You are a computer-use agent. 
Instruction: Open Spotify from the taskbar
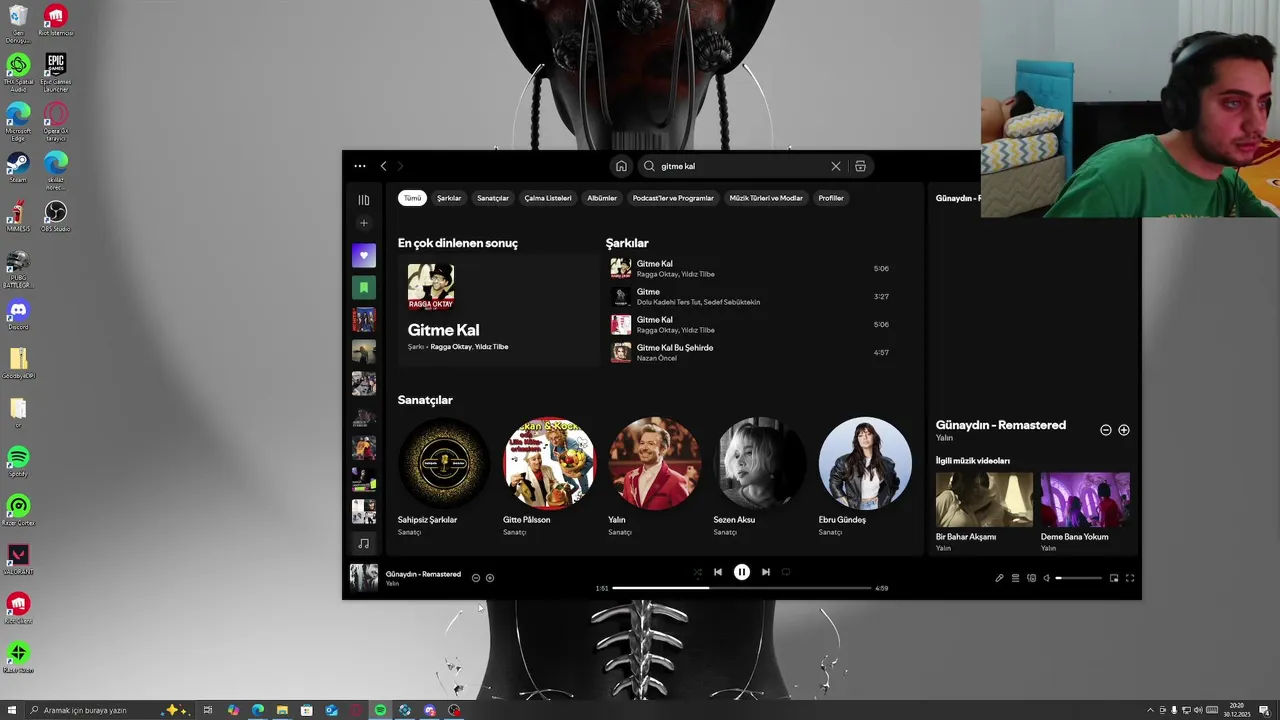tap(380, 710)
